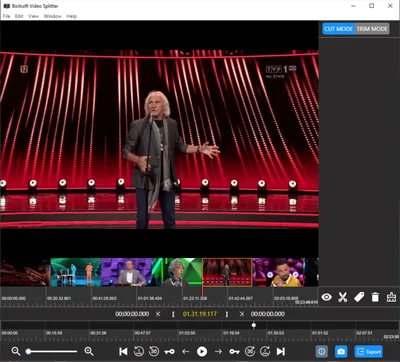Image resolution: width=400 pixels, height=362 pixels.
Task: Click overview label 01:35:53
Action: pos(276,333)
